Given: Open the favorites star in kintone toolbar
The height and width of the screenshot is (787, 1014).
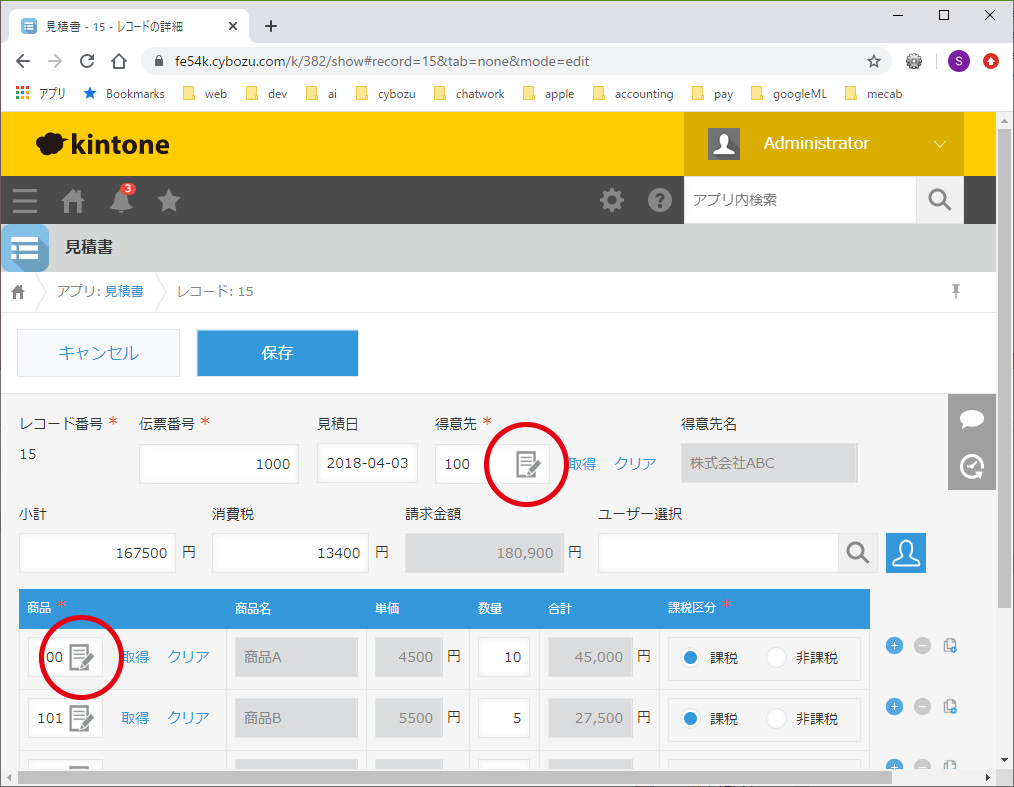Looking at the screenshot, I should pyautogui.click(x=169, y=201).
